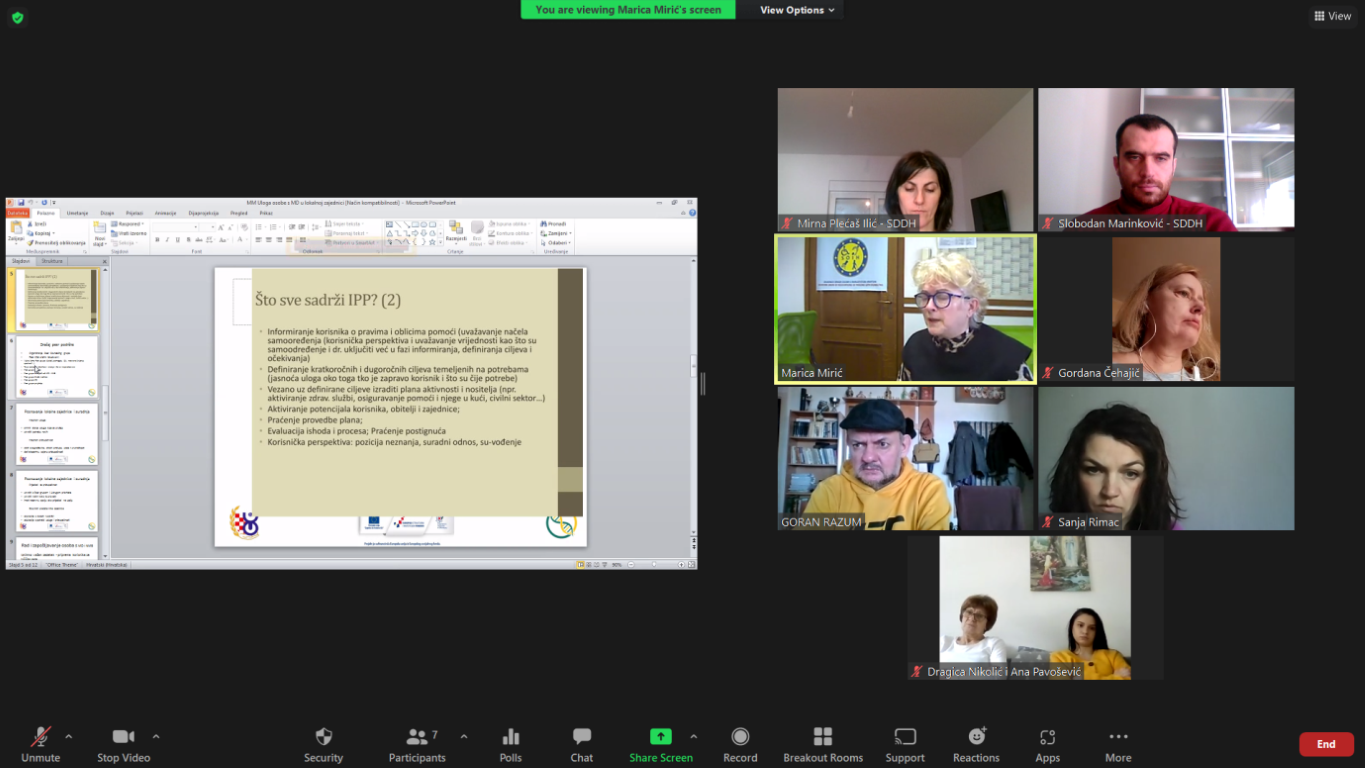Toggle Stop Video camera button
The height and width of the screenshot is (768, 1365).
click(x=123, y=738)
